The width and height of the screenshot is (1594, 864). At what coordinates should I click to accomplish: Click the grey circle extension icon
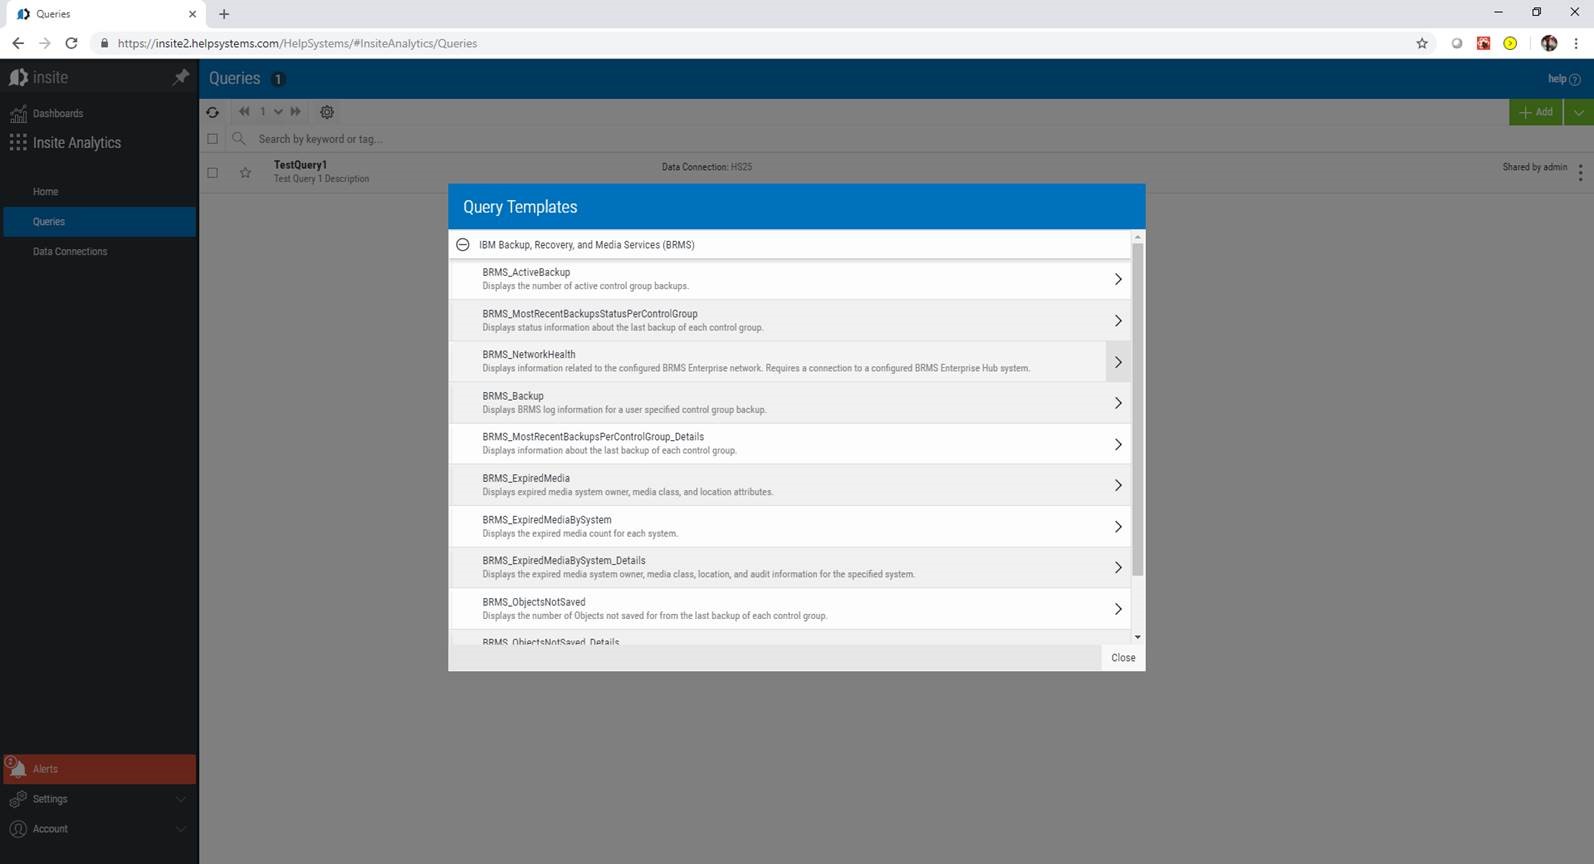pyautogui.click(x=1457, y=43)
